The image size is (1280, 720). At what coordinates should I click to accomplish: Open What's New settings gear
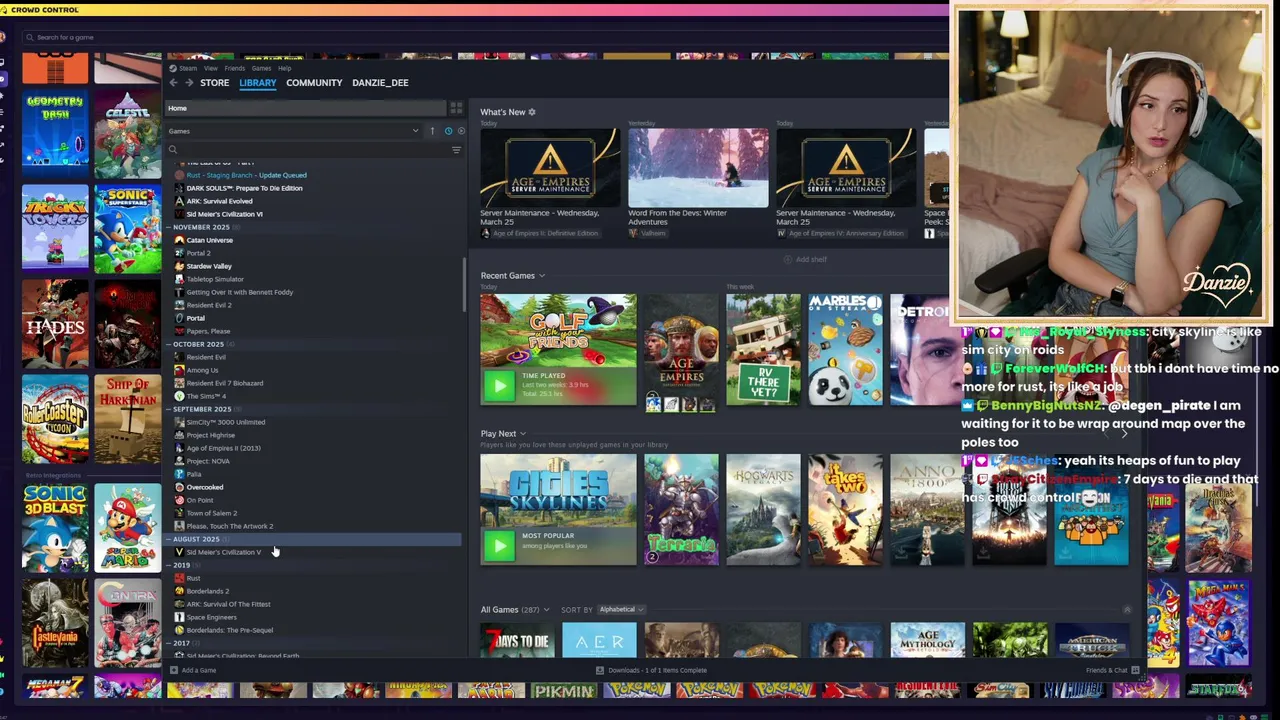[532, 112]
